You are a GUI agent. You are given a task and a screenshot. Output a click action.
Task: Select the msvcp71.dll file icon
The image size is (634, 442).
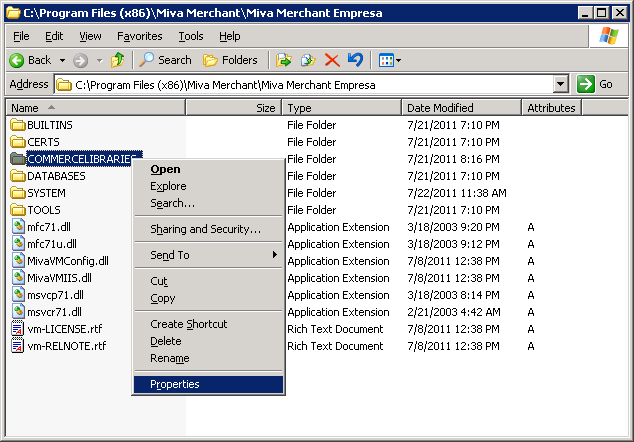18,294
